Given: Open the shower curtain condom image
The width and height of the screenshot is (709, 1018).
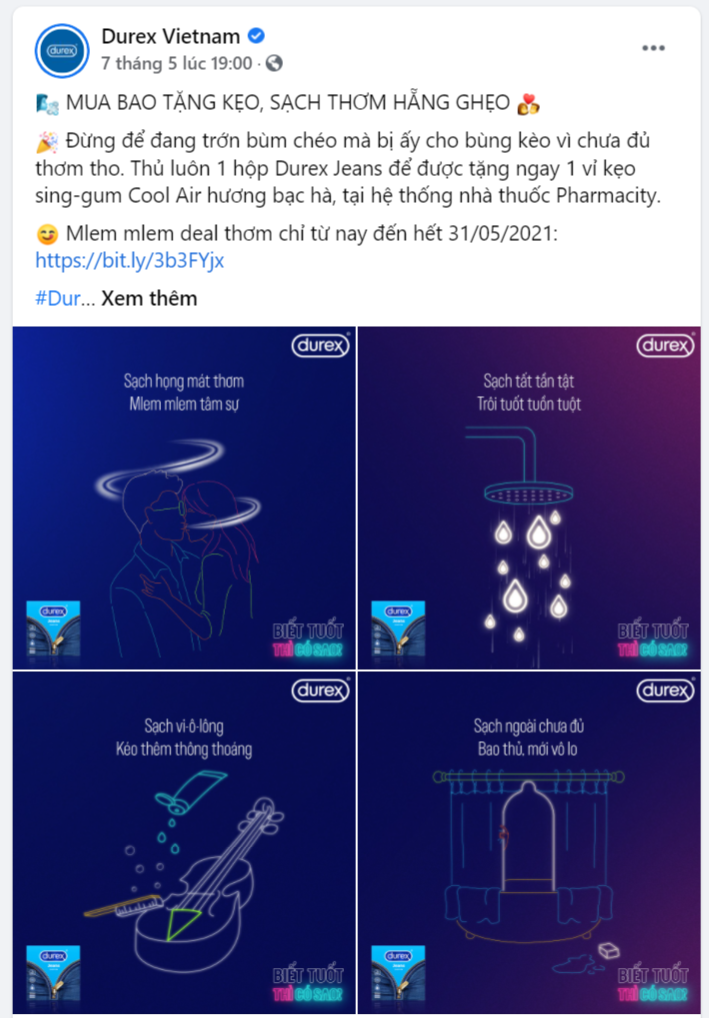Looking at the screenshot, I should (x=529, y=843).
